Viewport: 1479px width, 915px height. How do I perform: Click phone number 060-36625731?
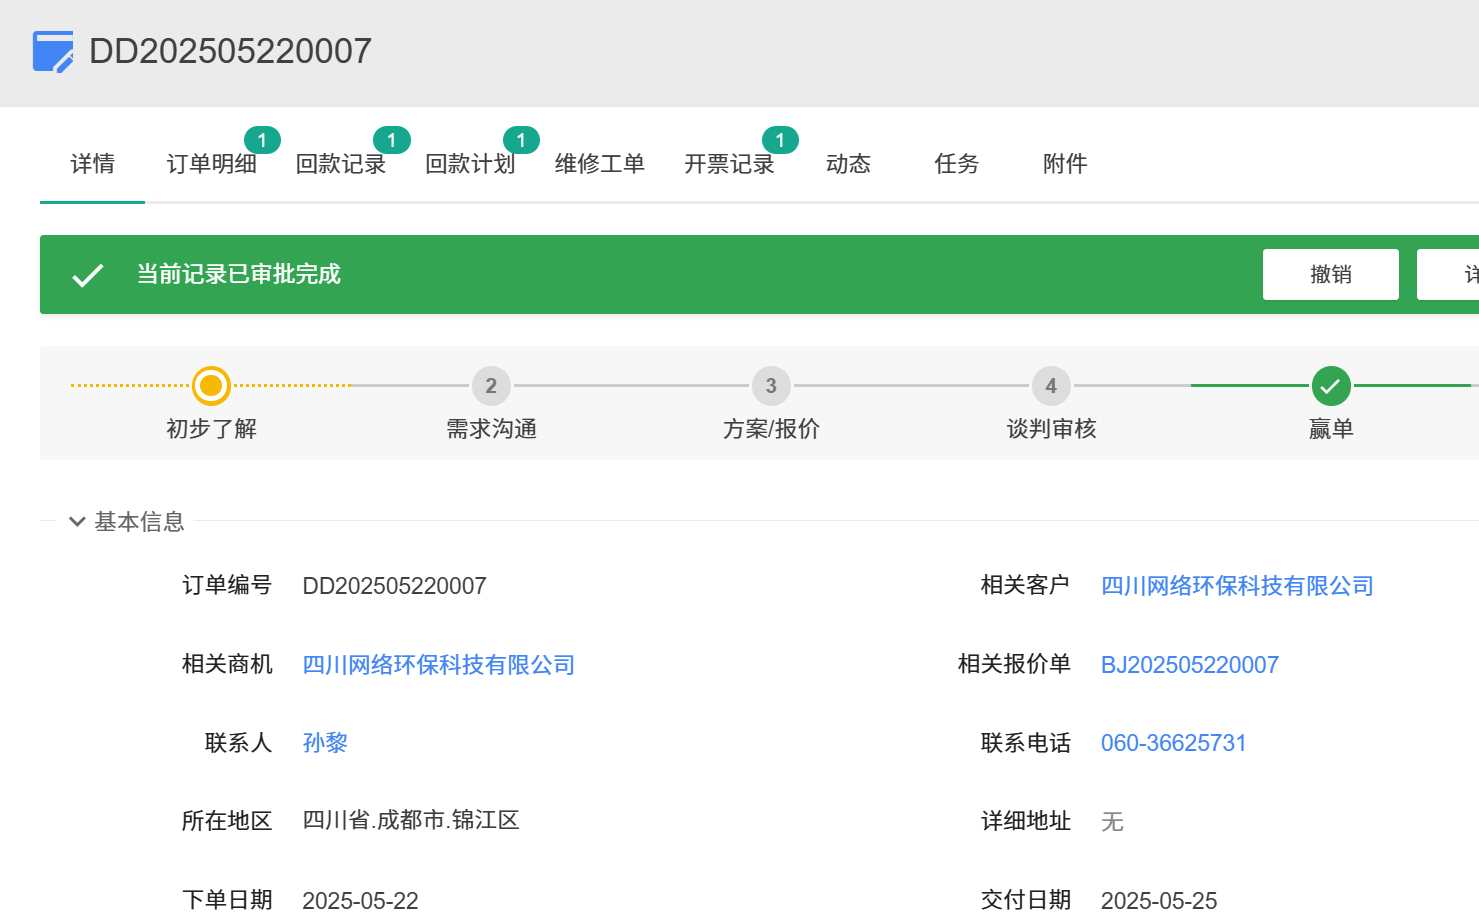pyautogui.click(x=1173, y=743)
